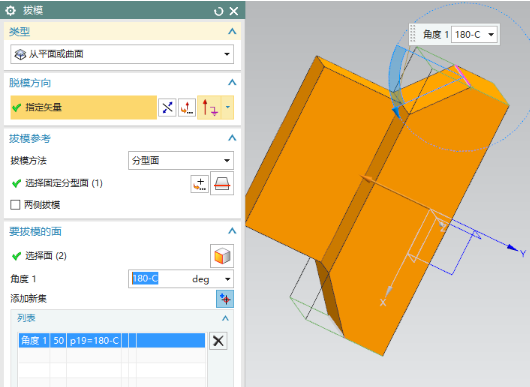Collapse the 脱模方向 section
530x387 pixels.
tap(232, 82)
